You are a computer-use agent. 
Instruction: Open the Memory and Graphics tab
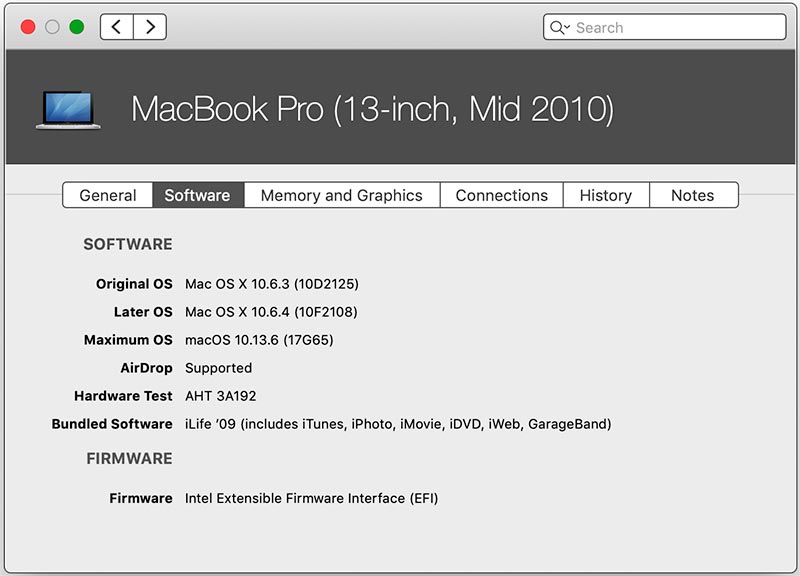[x=342, y=195]
